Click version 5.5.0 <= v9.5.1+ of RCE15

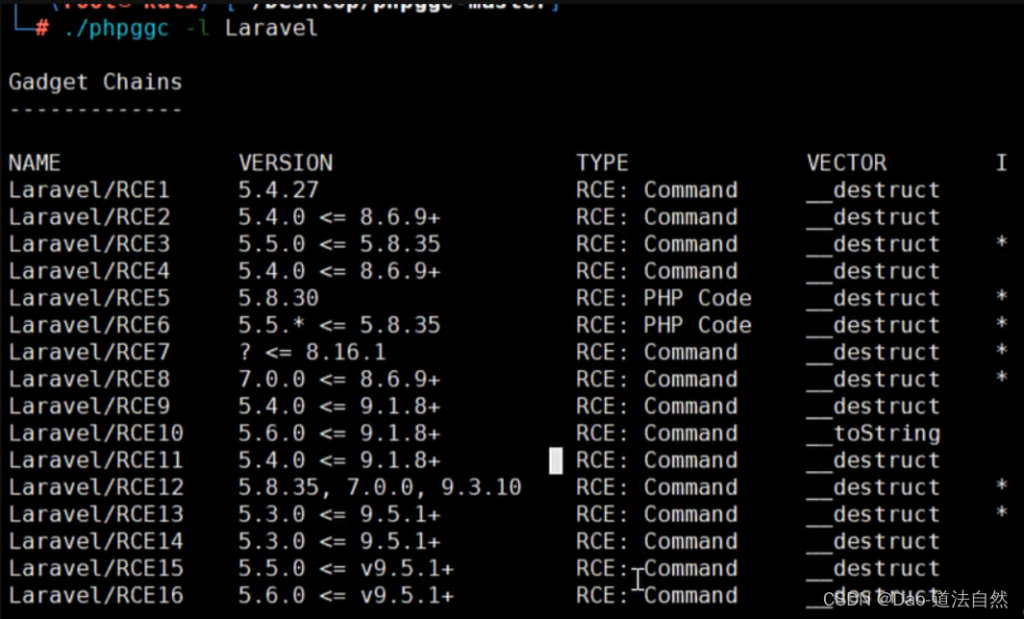(345, 569)
